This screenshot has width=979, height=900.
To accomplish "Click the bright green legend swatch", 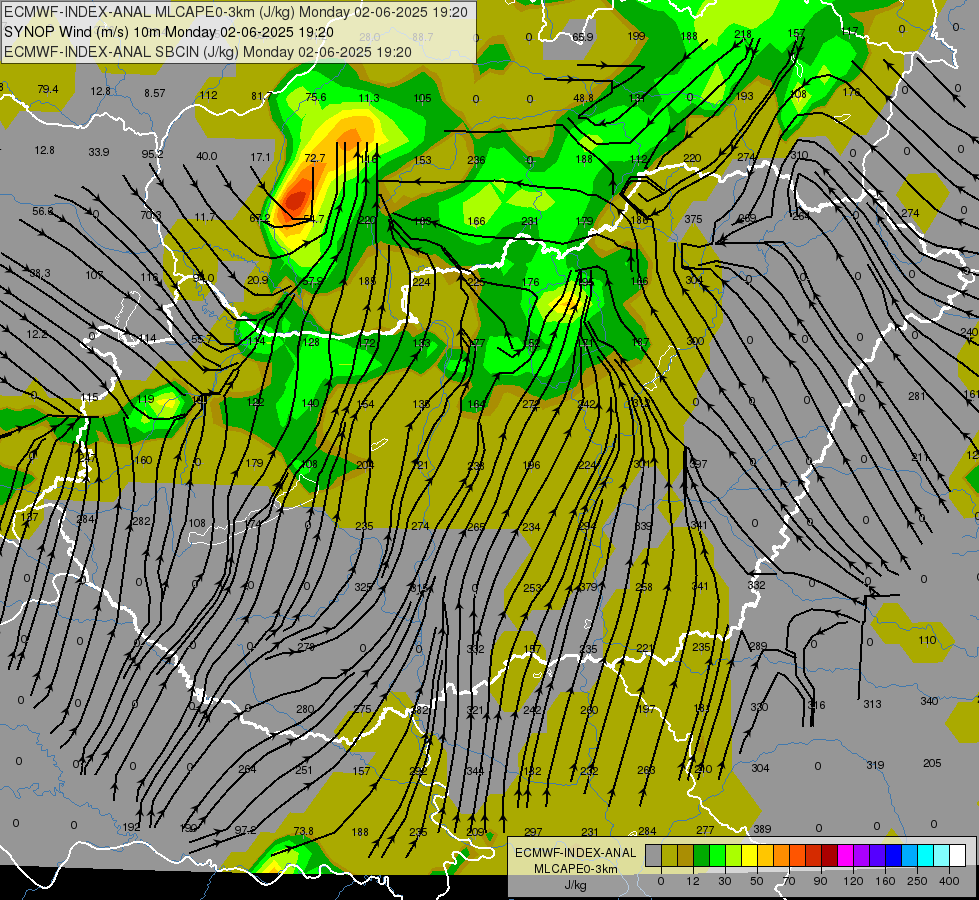I will [x=717, y=856].
